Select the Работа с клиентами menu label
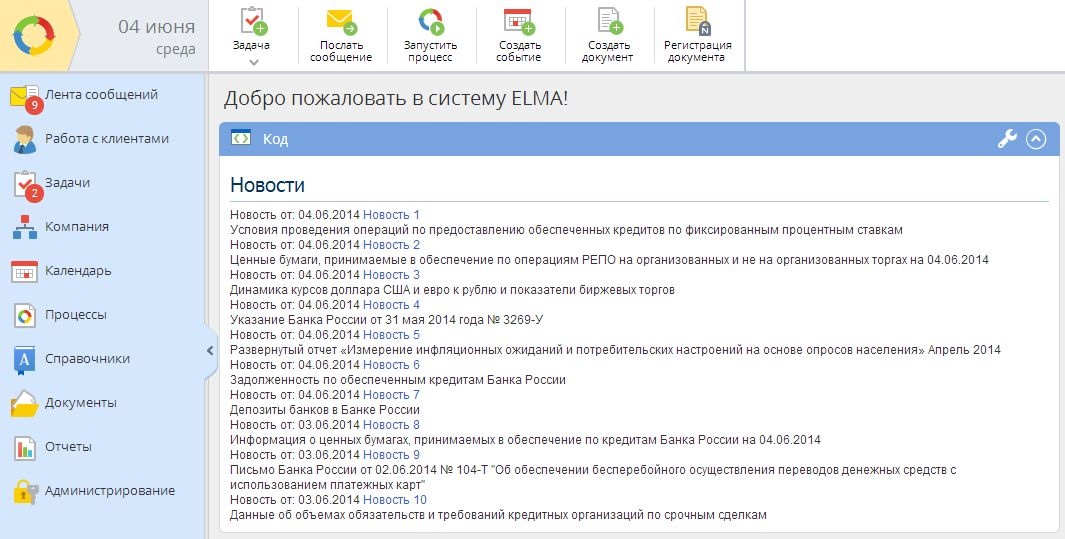Screen dimensions: 1065x539 [107, 138]
